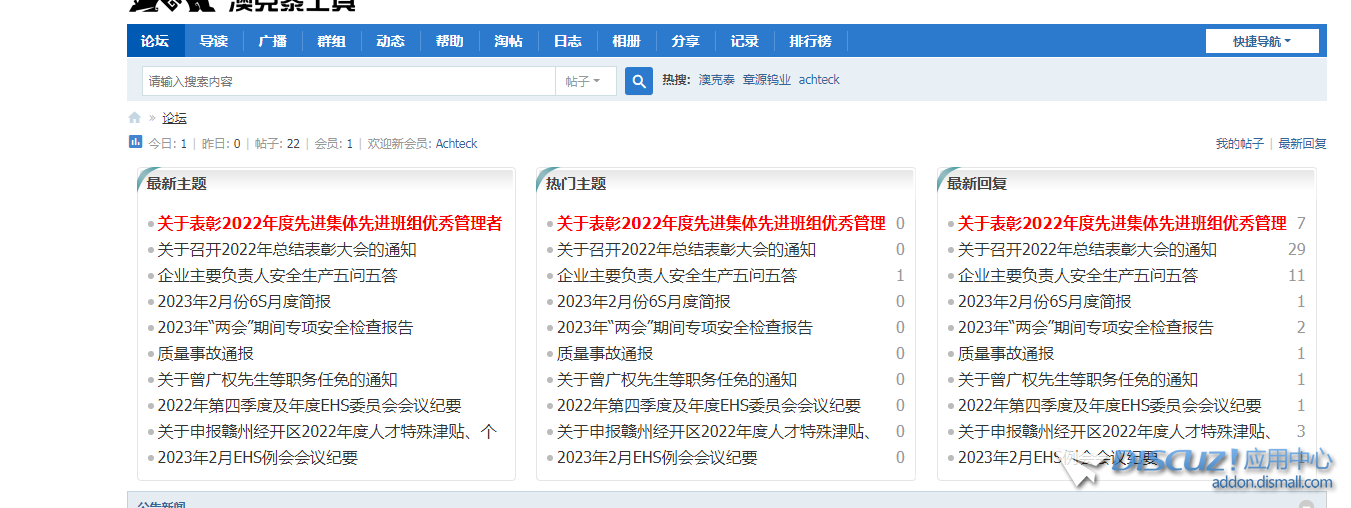The height and width of the screenshot is (508, 1351).
Task: Click reply count 11 in 最新回复
Action: 1297,276
